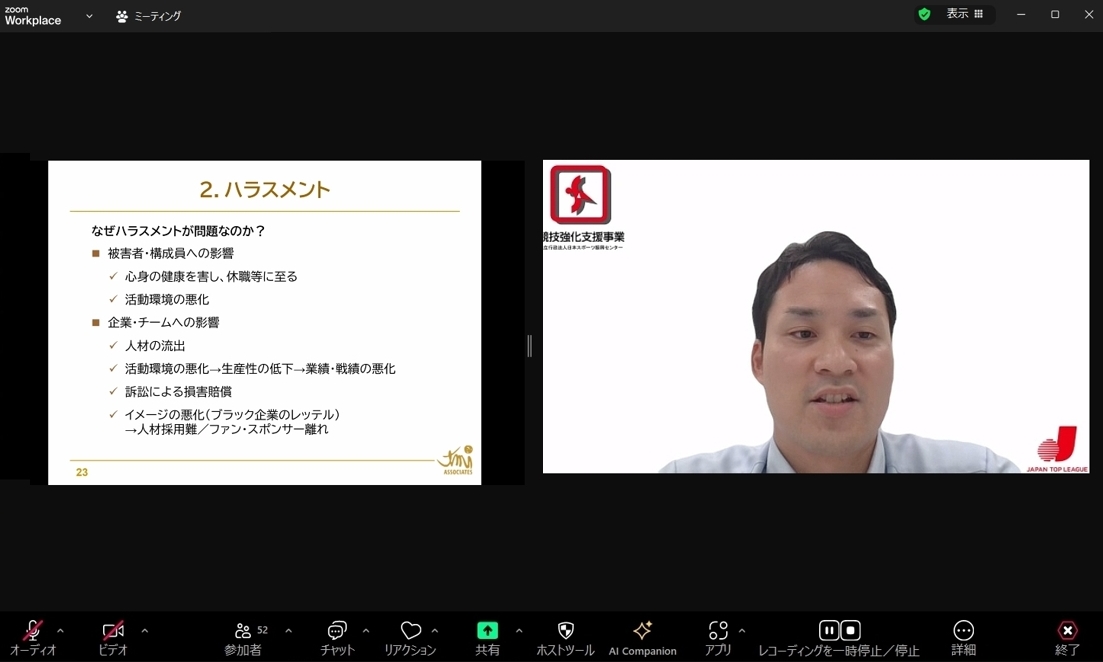Open the チャット chat panel
This screenshot has width=1103, height=662.
click(x=337, y=630)
